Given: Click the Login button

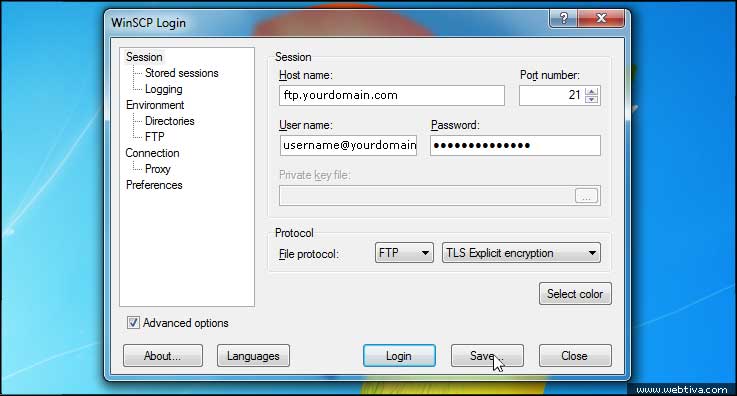Looking at the screenshot, I should 399,356.
